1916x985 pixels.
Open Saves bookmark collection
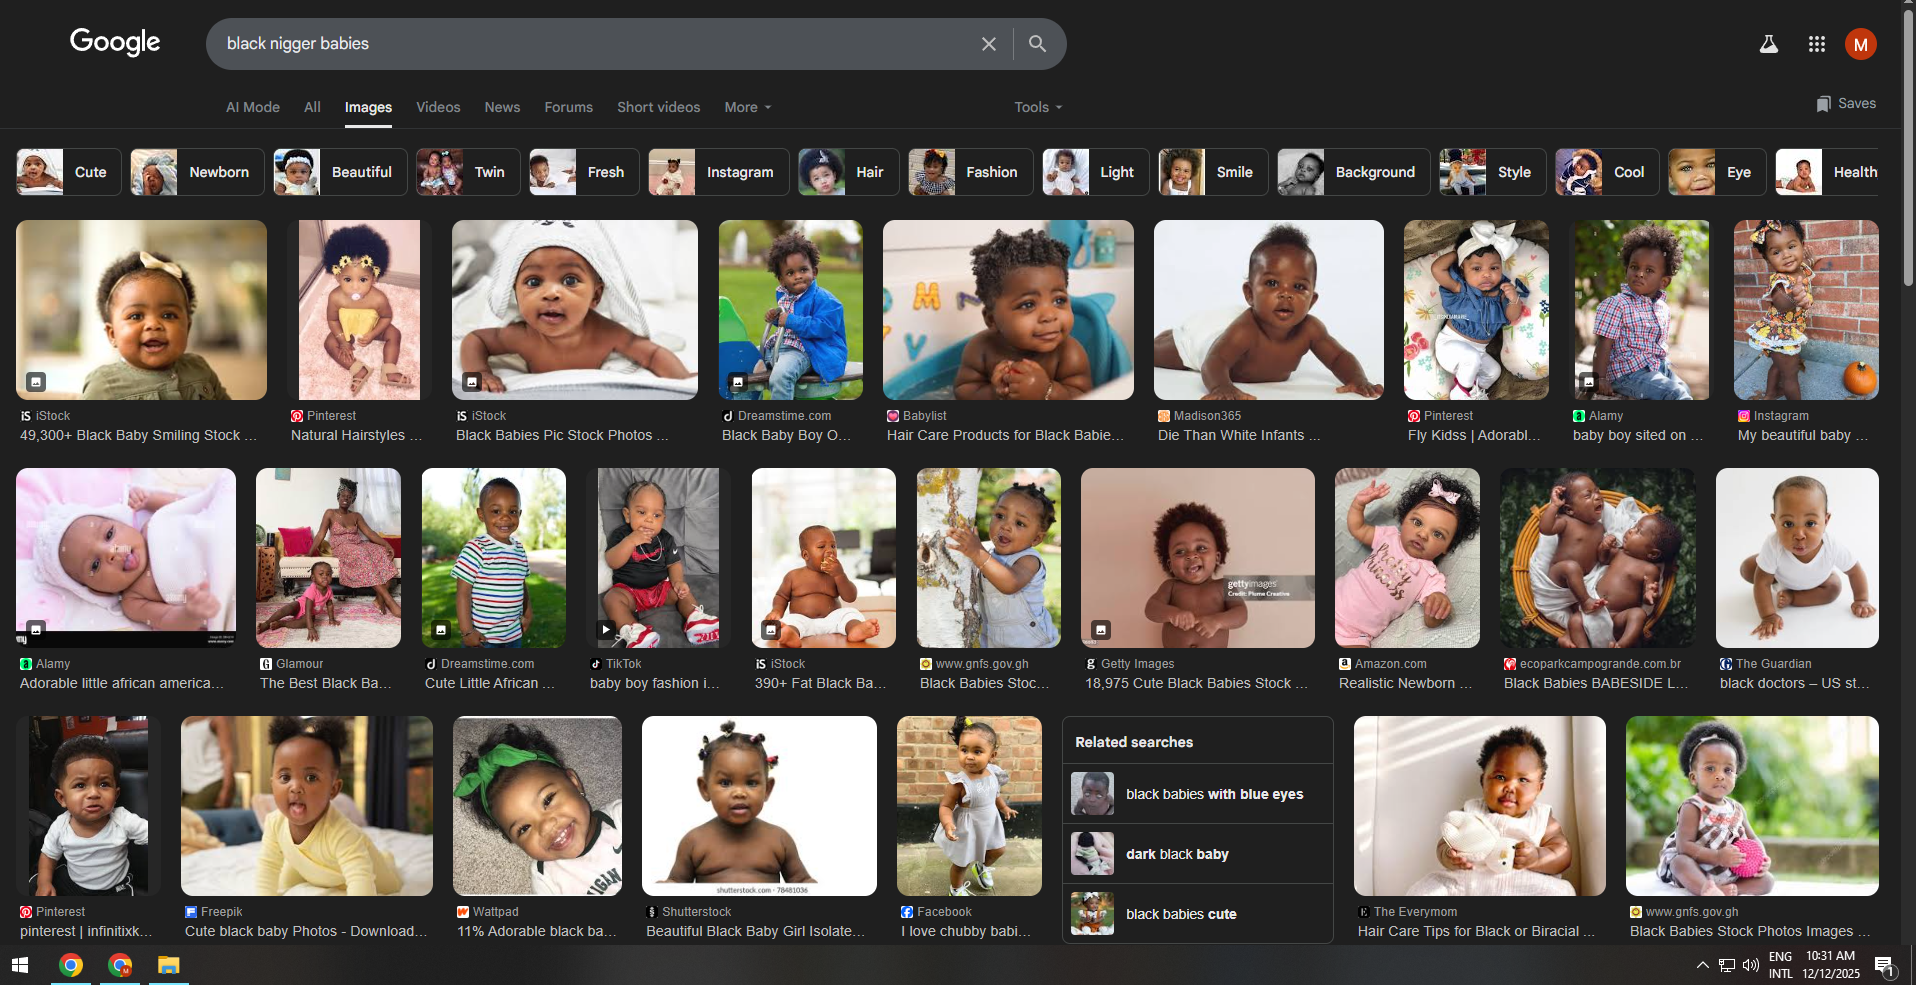(x=1846, y=104)
